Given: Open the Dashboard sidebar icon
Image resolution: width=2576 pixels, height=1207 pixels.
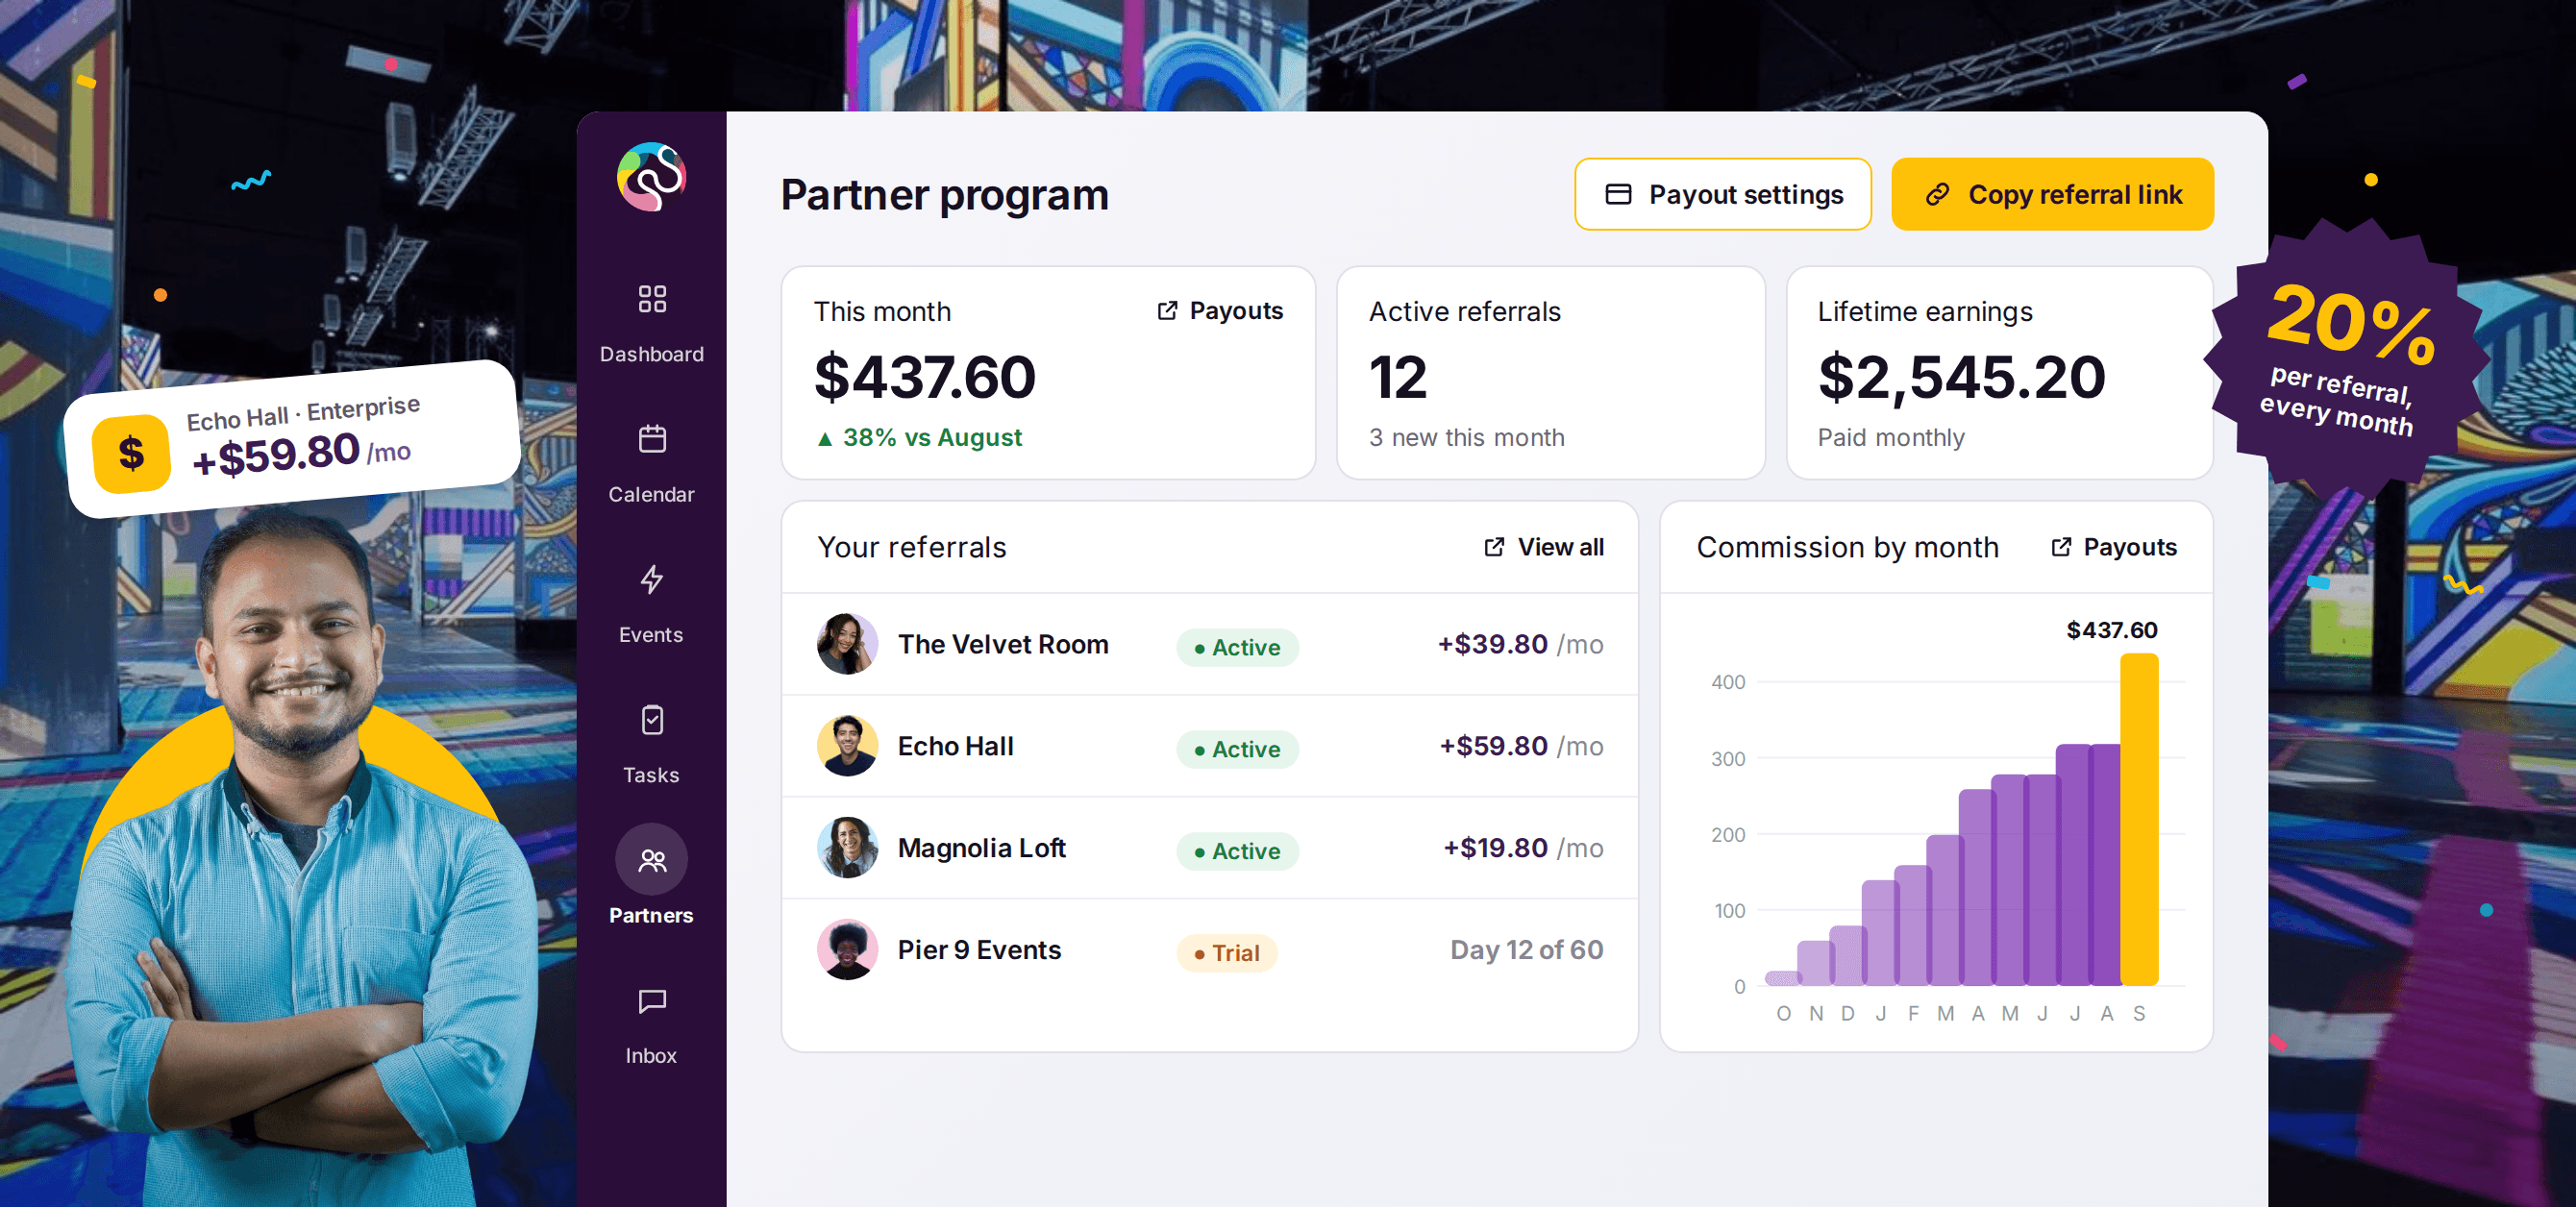Looking at the screenshot, I should [x=652, y=299].
